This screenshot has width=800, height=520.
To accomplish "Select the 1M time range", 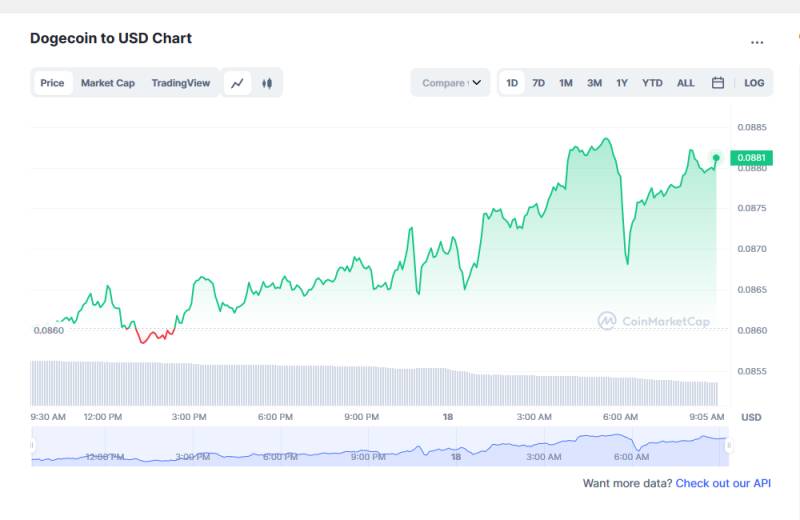I will click(x=566, y=83).
